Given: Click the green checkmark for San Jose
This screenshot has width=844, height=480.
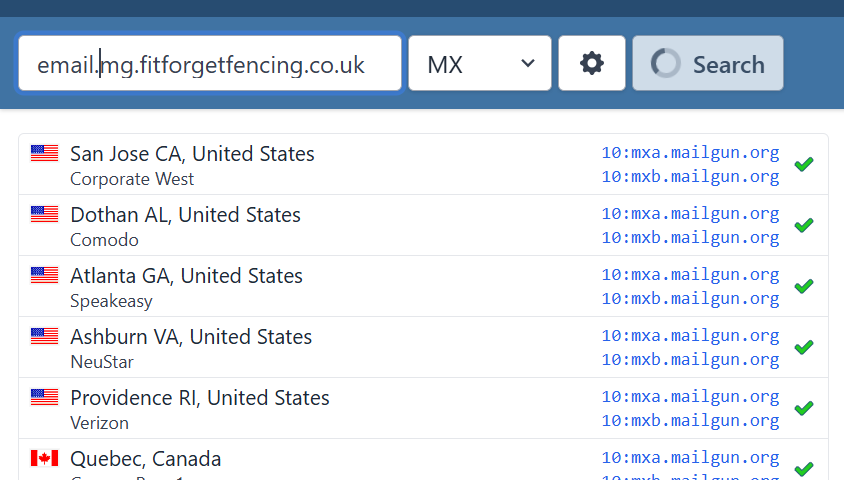Looking at the screenshot, I should click(803, 164).
